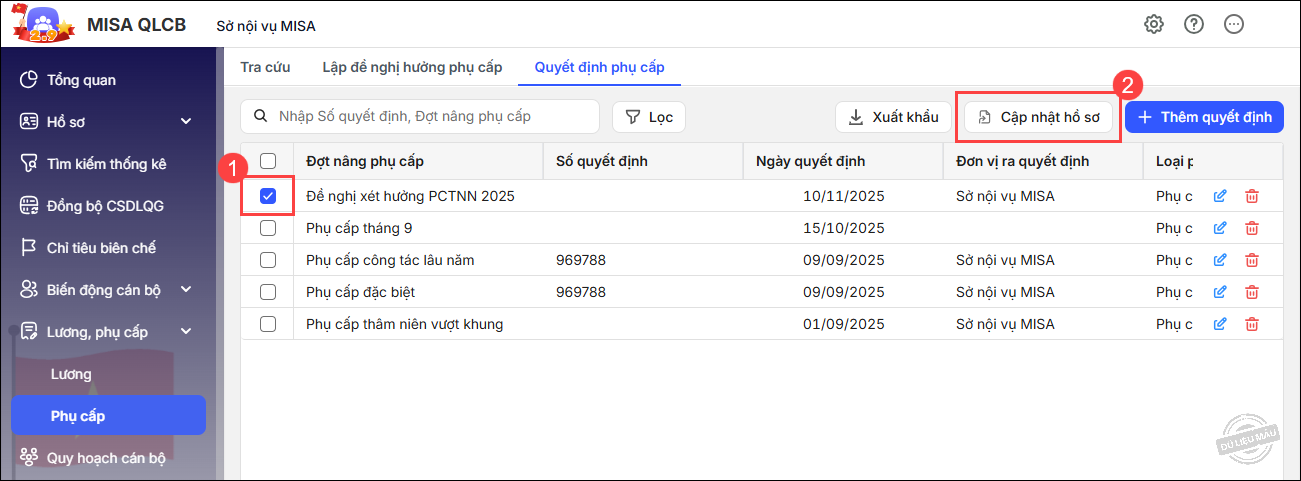Click the MISA QLCB logo icon
Image resolution: width=1301 pixels, height=481 pixels.
point(42,24)
